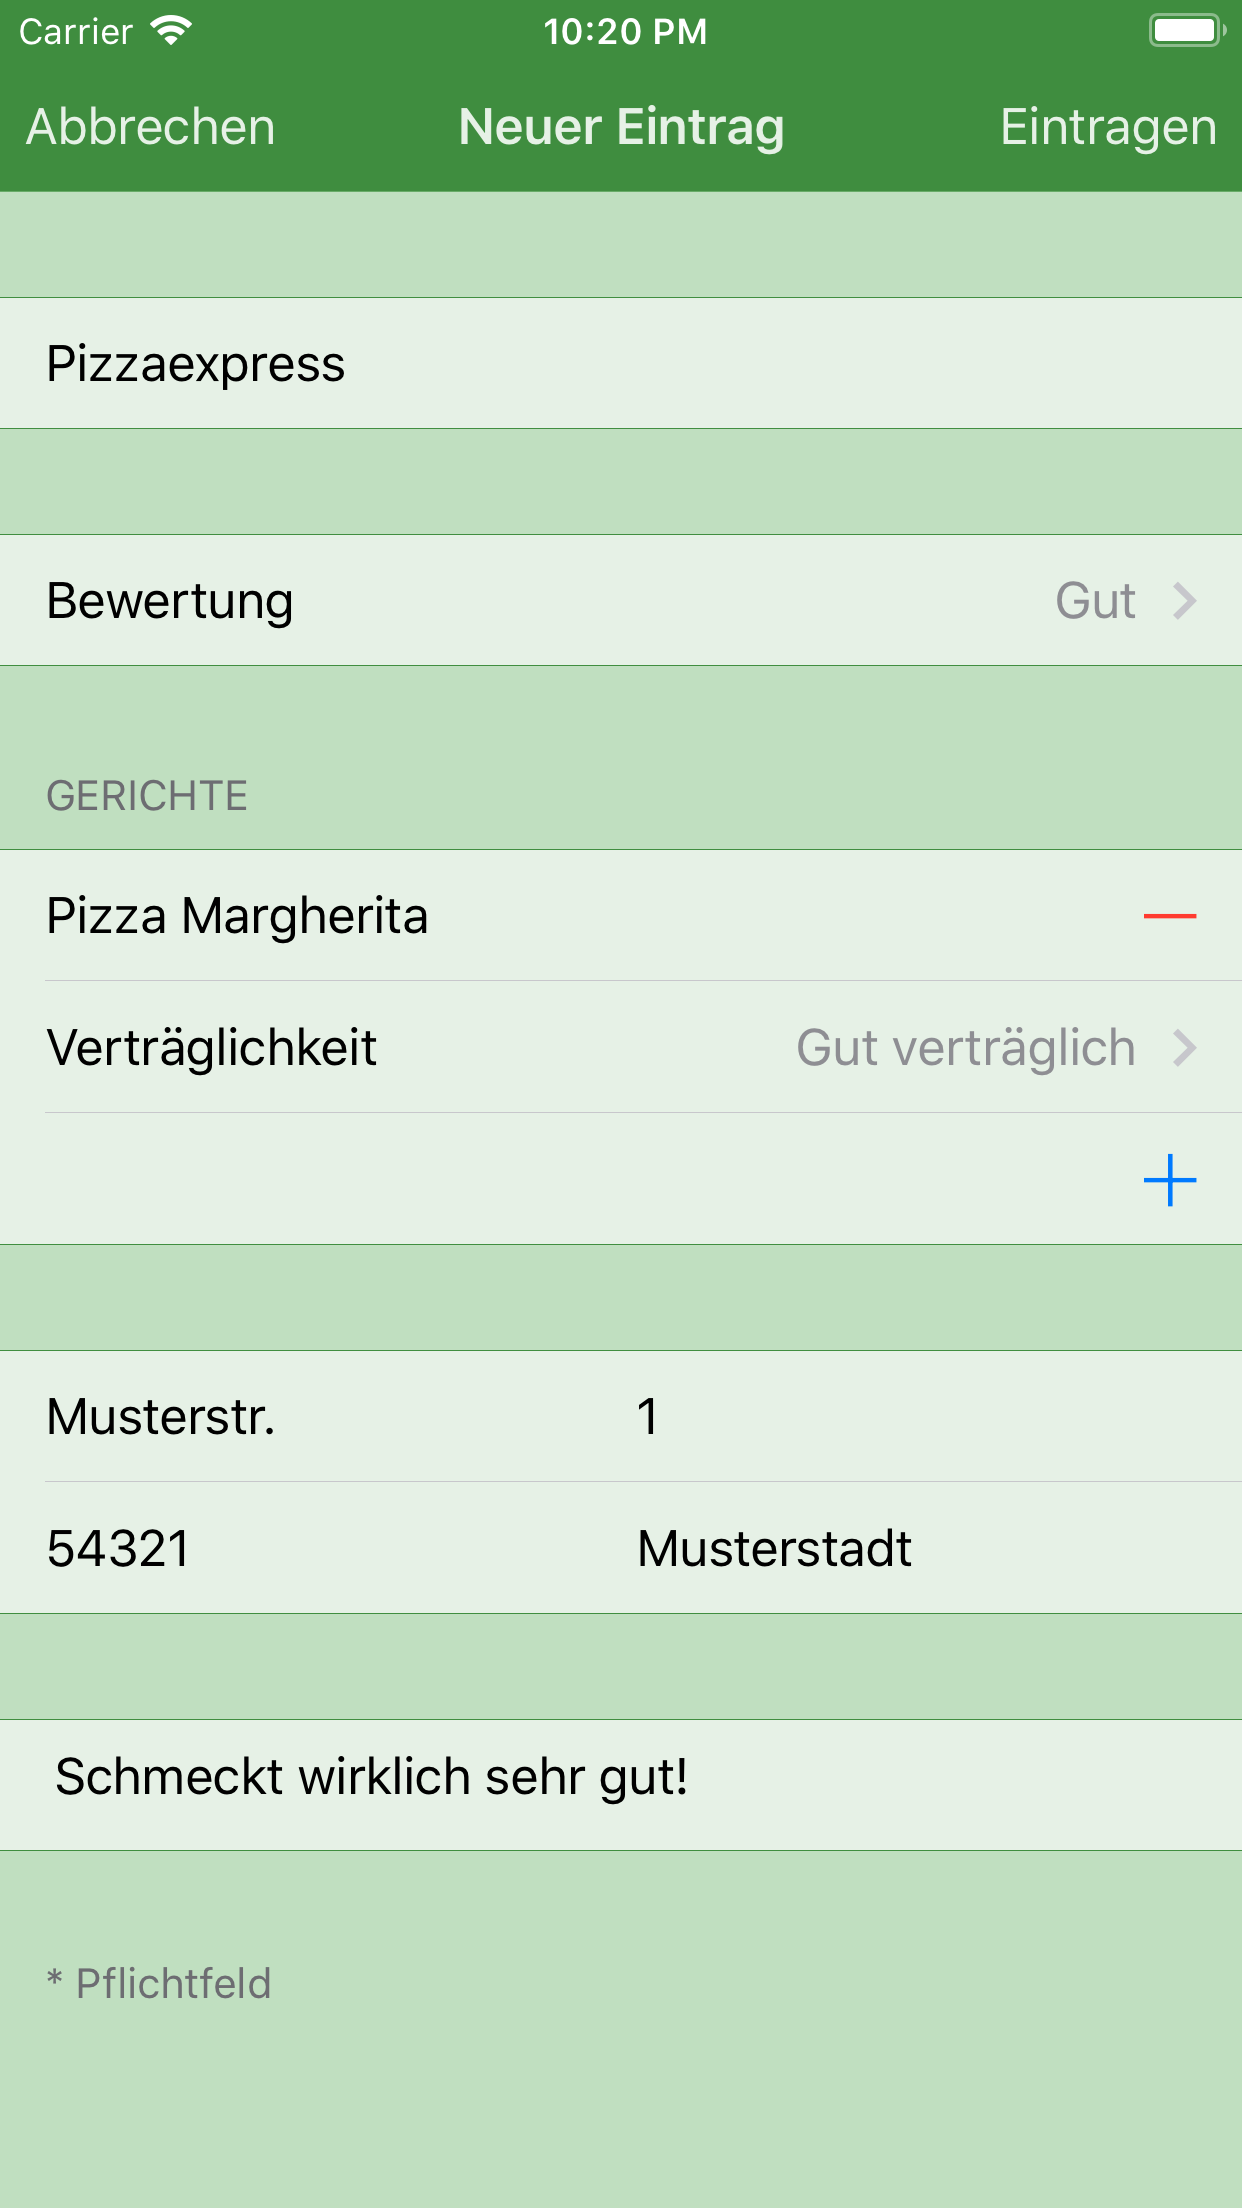Viewport: 1242px width, 2208px height.
Task: Edit the Pizzaexpress restaurant name field
Action: tap(620, 364)
